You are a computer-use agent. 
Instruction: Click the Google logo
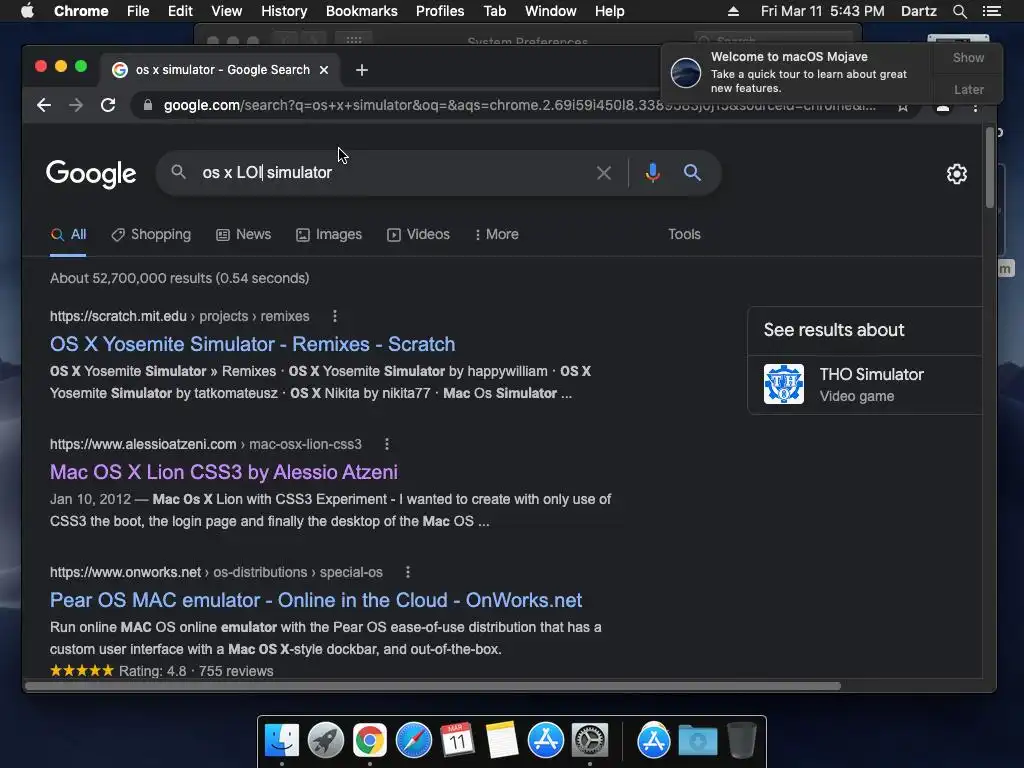pos(91,174)
